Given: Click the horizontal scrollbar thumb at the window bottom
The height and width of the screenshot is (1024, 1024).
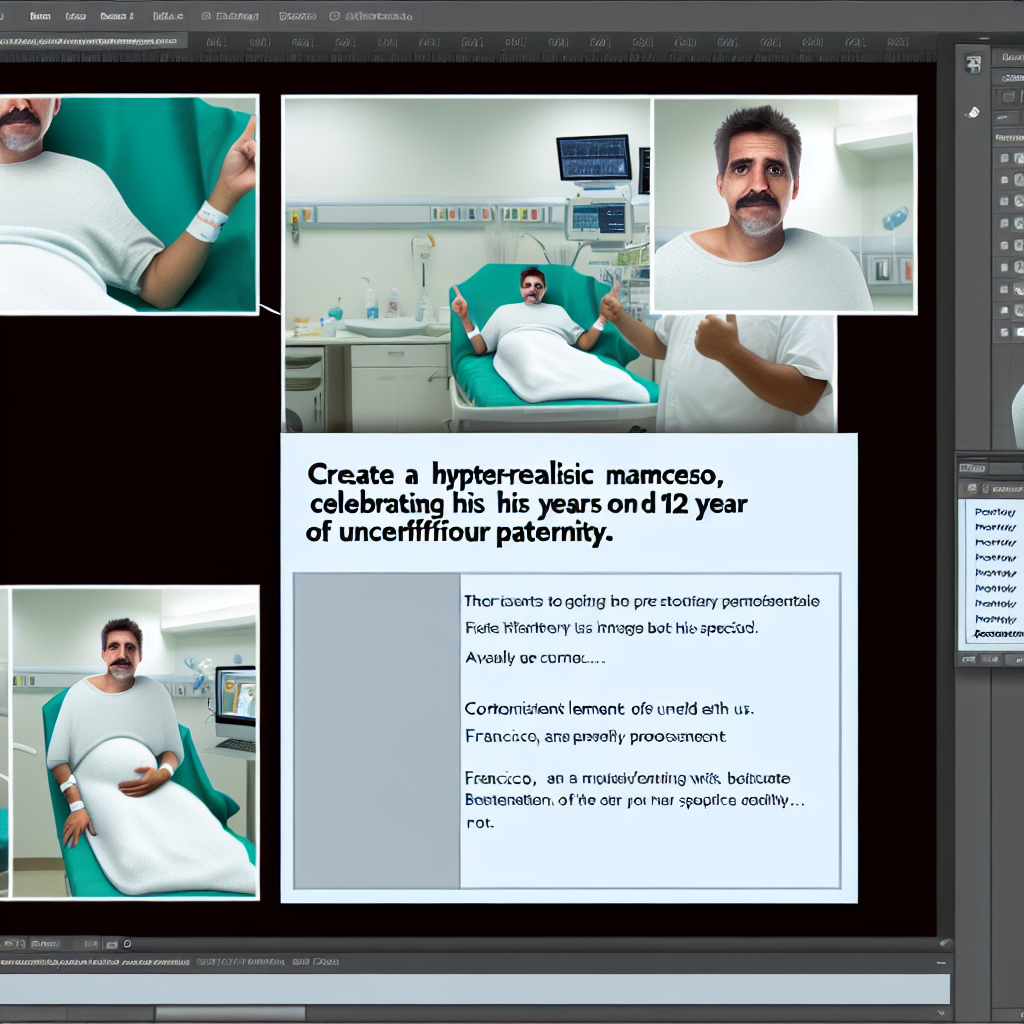Looking at the screenshot, I should (230, 1013).
